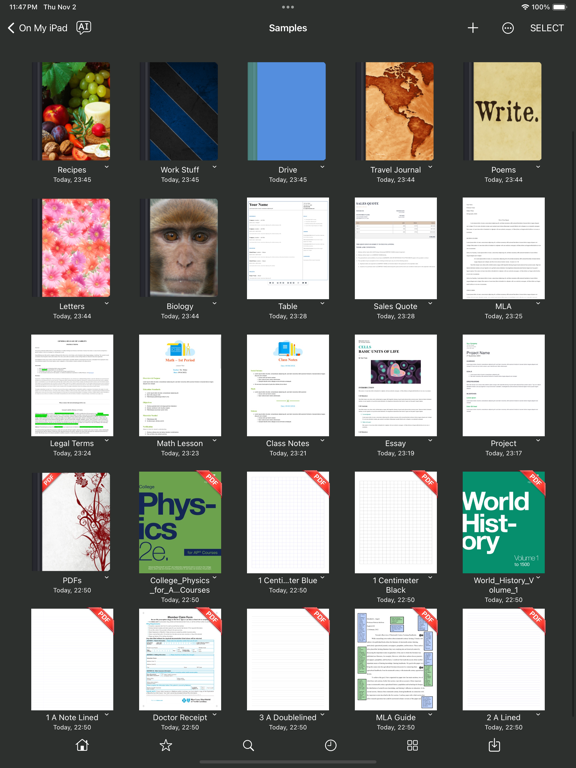This screenshot has width=576, height=768.
Task: Tap the Import download tray icon
Action: 494,745
